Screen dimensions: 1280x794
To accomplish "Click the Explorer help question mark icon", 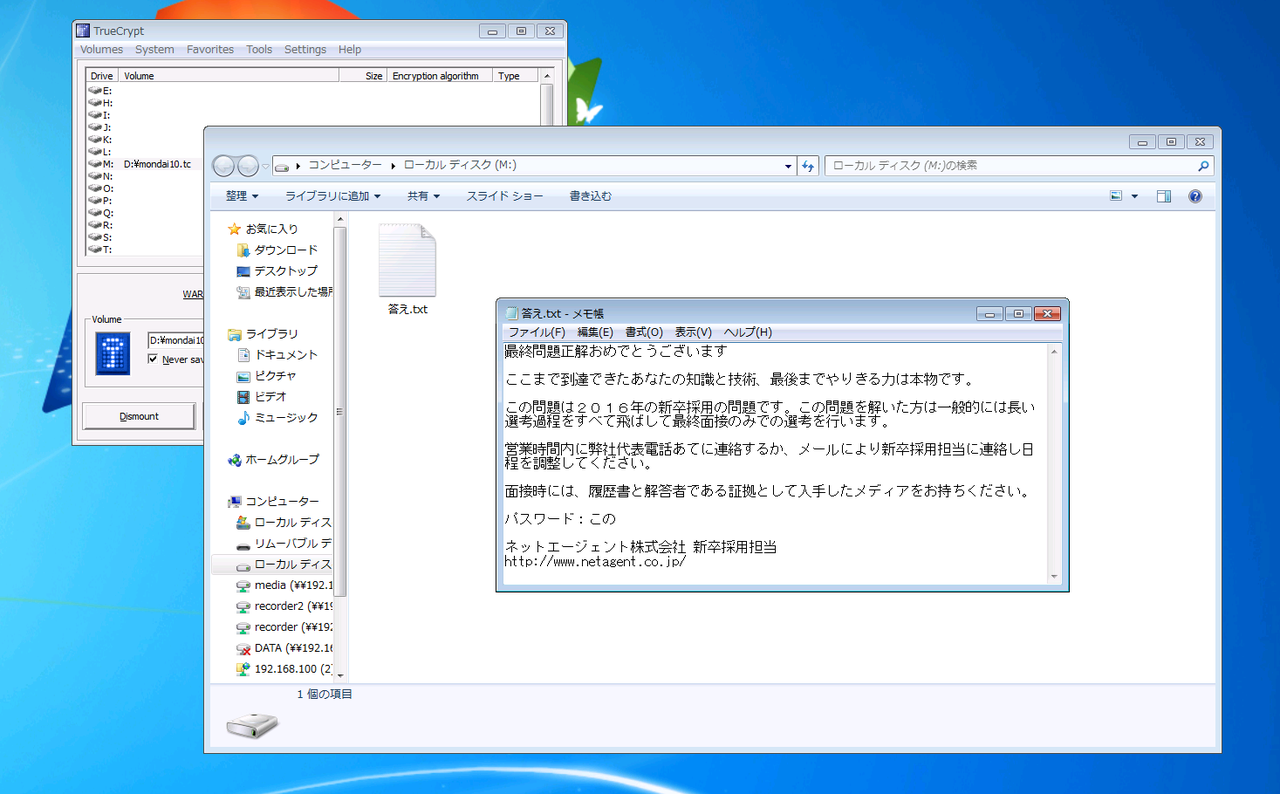I will coord(1195,196).
